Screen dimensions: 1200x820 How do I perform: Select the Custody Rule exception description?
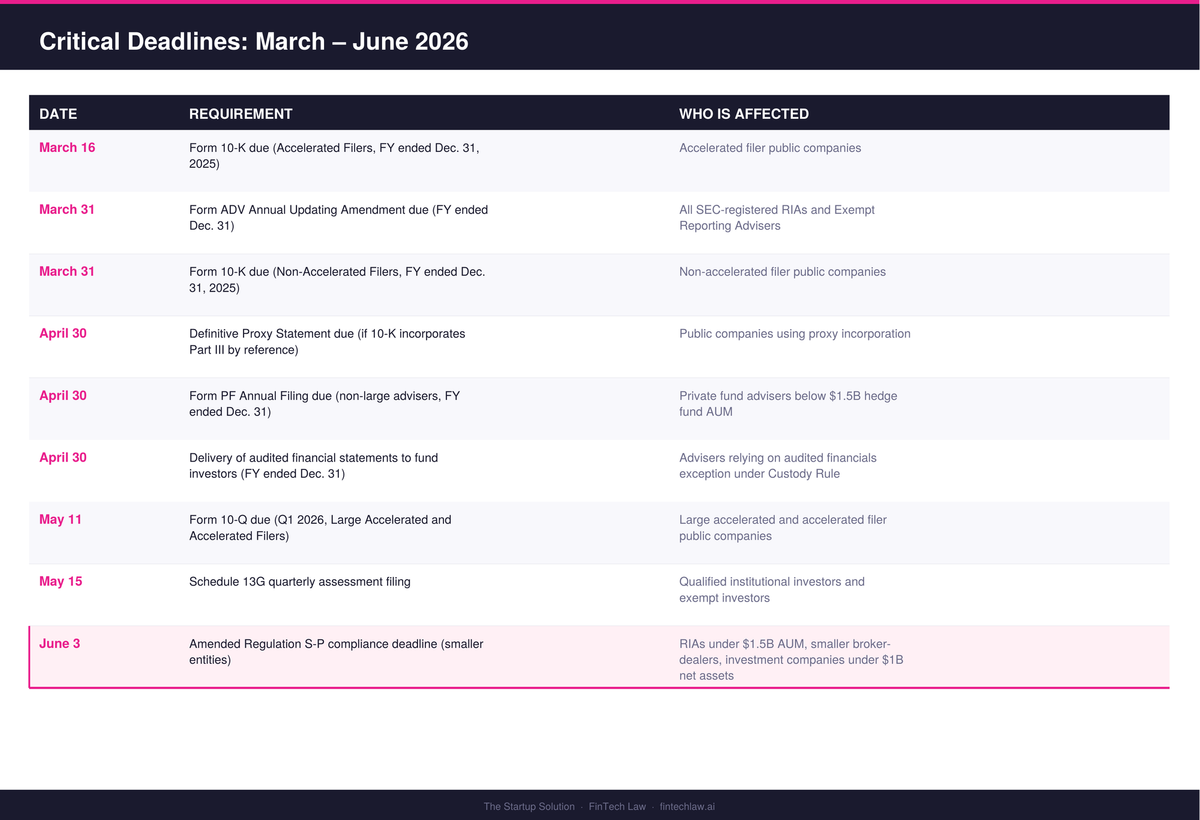coord(778,465)
